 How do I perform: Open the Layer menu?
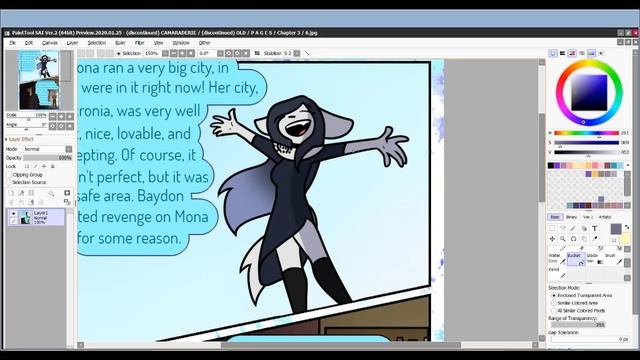[x=72, y=43]
